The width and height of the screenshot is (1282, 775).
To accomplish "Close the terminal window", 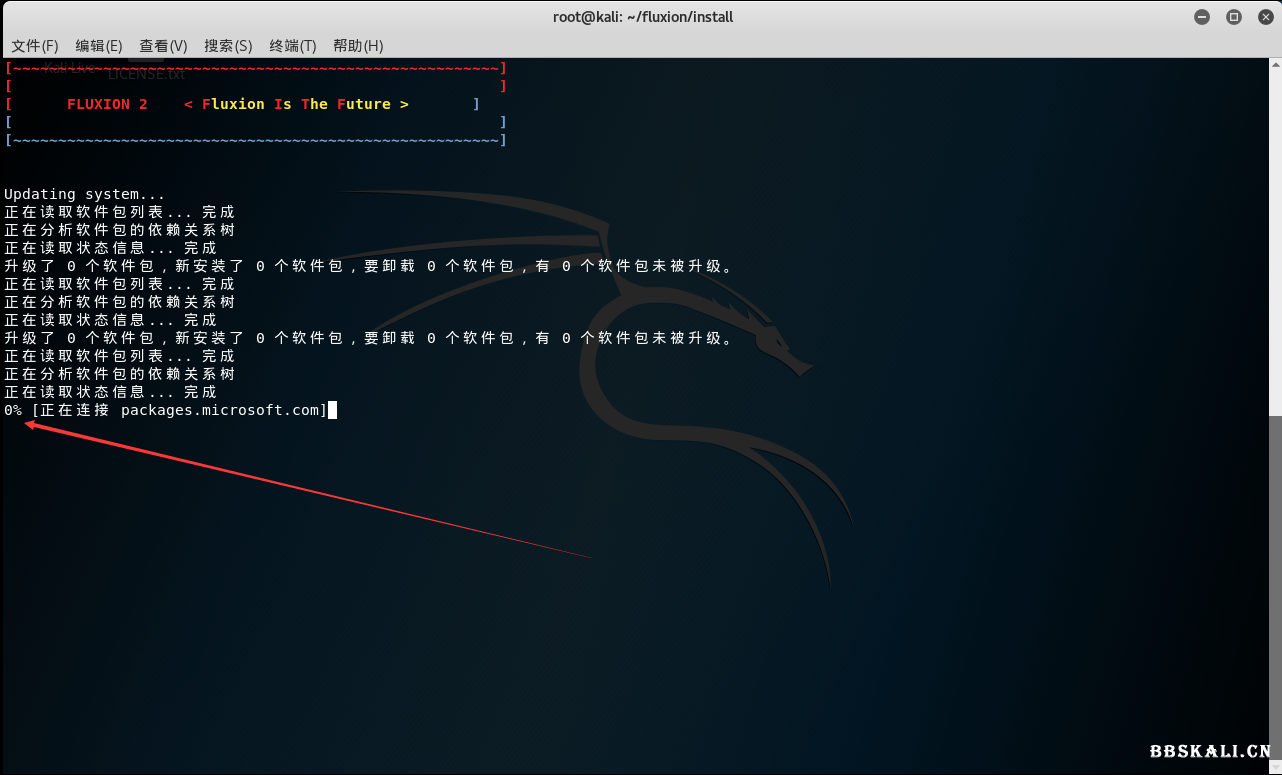I will click(x=1265, y=16).
